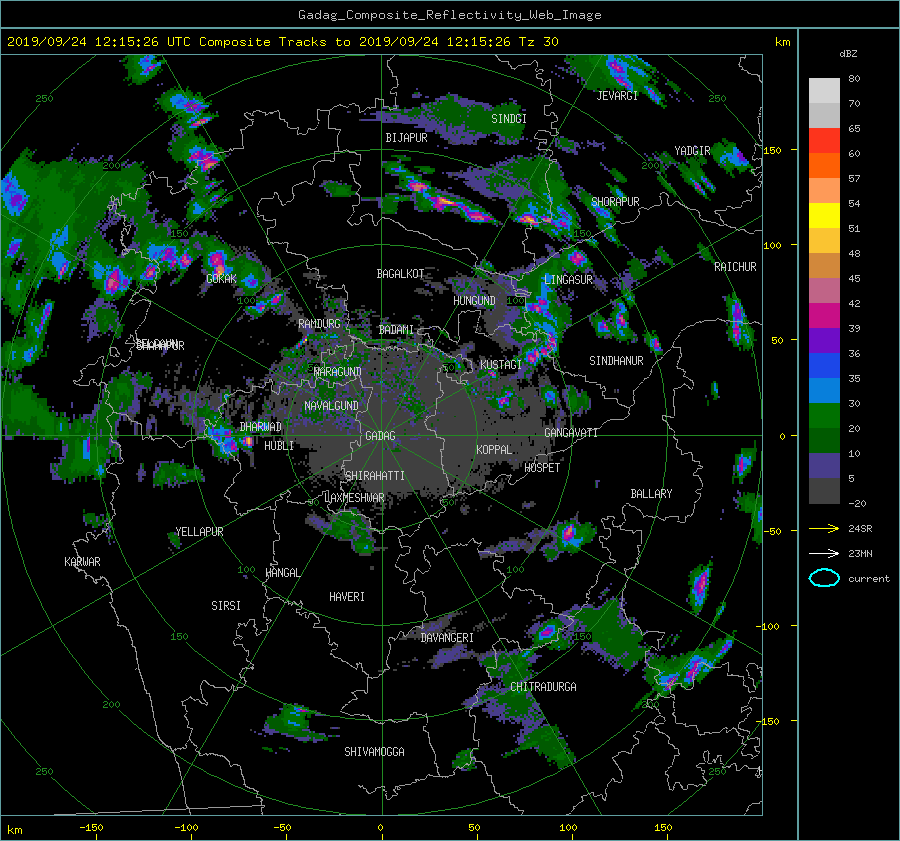This screenshot has height=841, width=900.
Task: Select the 35 dBZ blue swatch
Action: [824, 390]
